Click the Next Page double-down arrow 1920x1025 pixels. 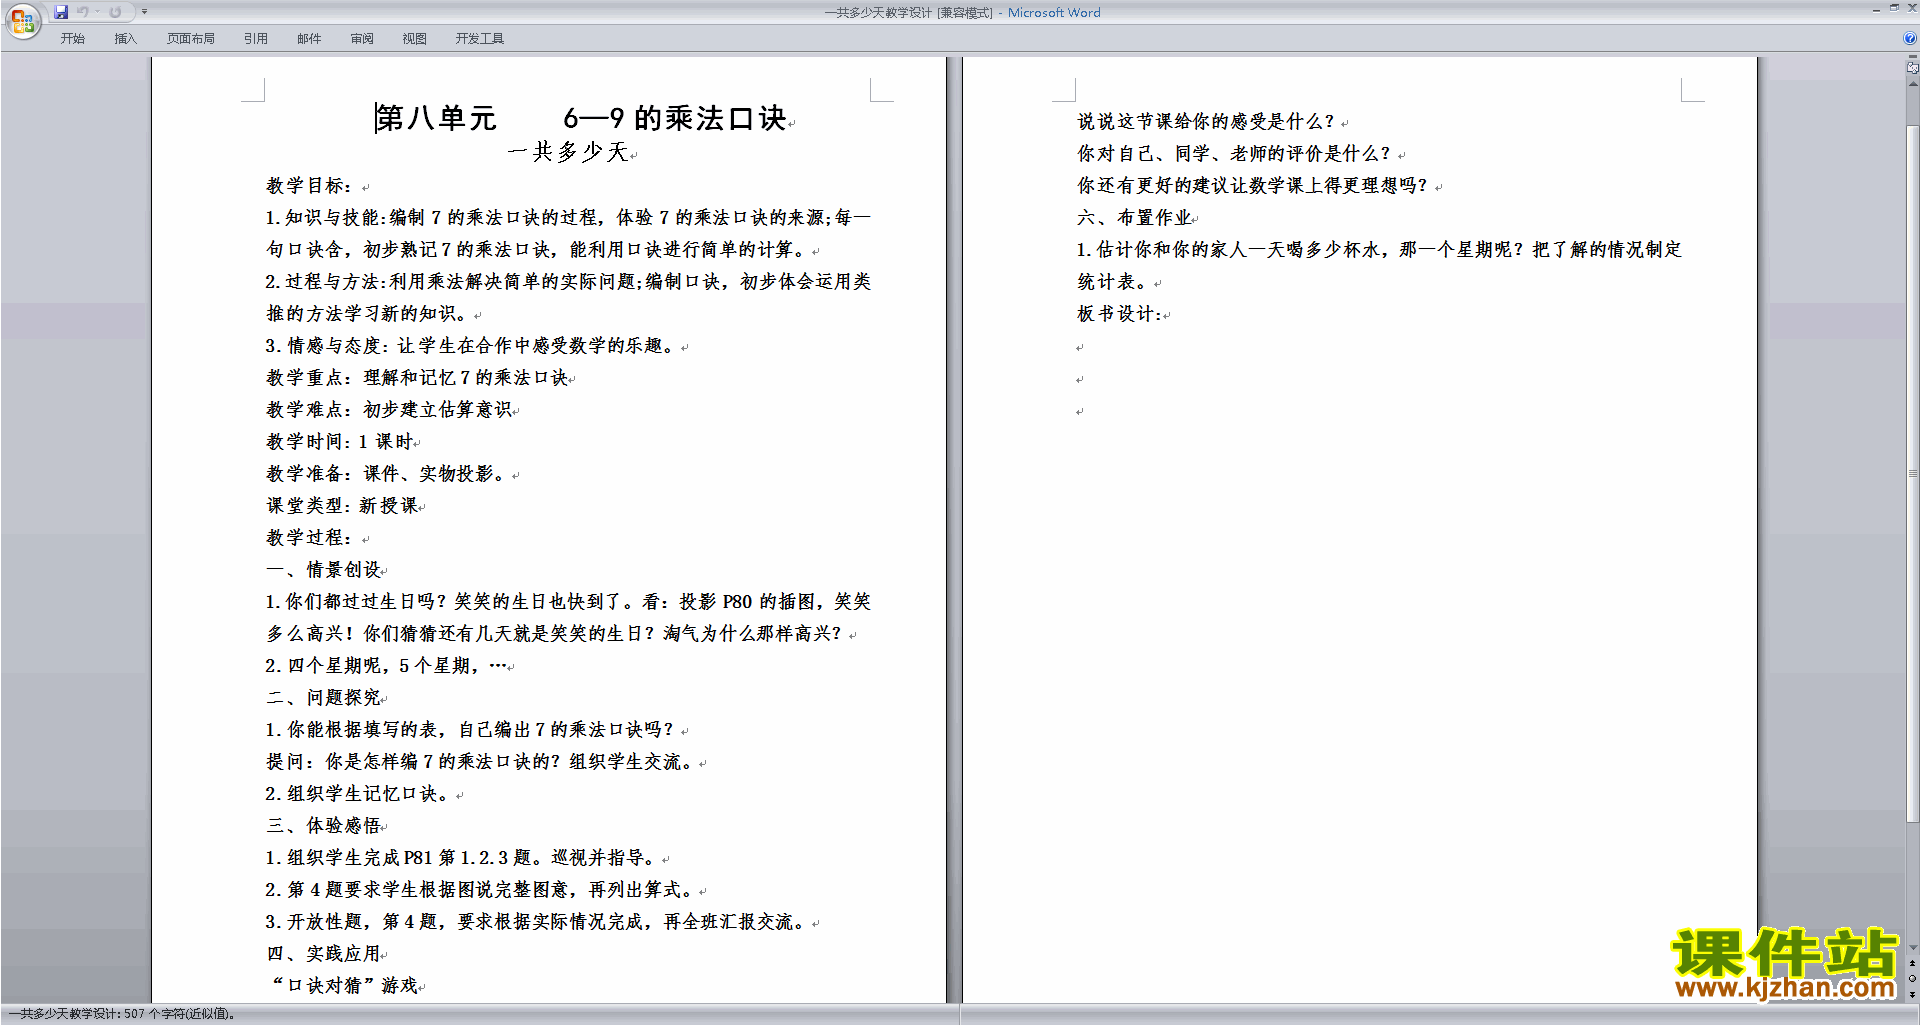pos(1913,994)
